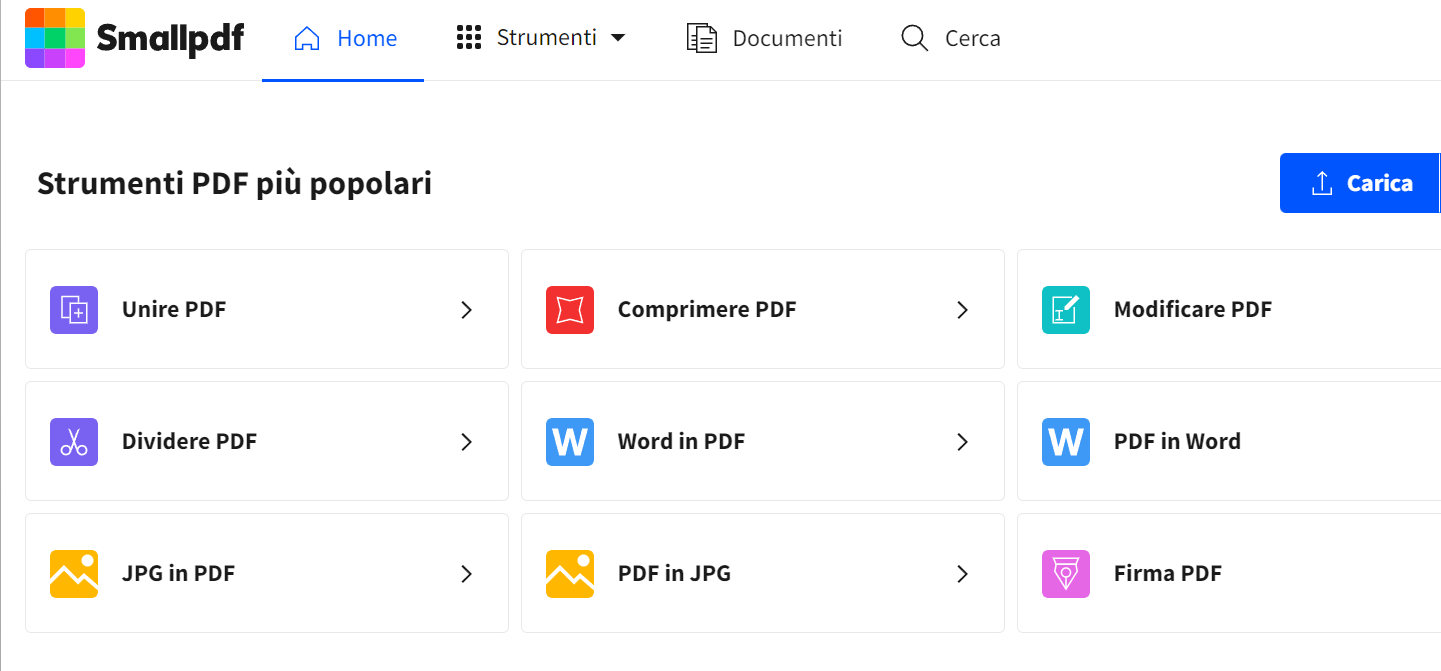Open the Word in PDF tool
The width and height of the screenshot is (1441, 671).
[x=763, y=441]
